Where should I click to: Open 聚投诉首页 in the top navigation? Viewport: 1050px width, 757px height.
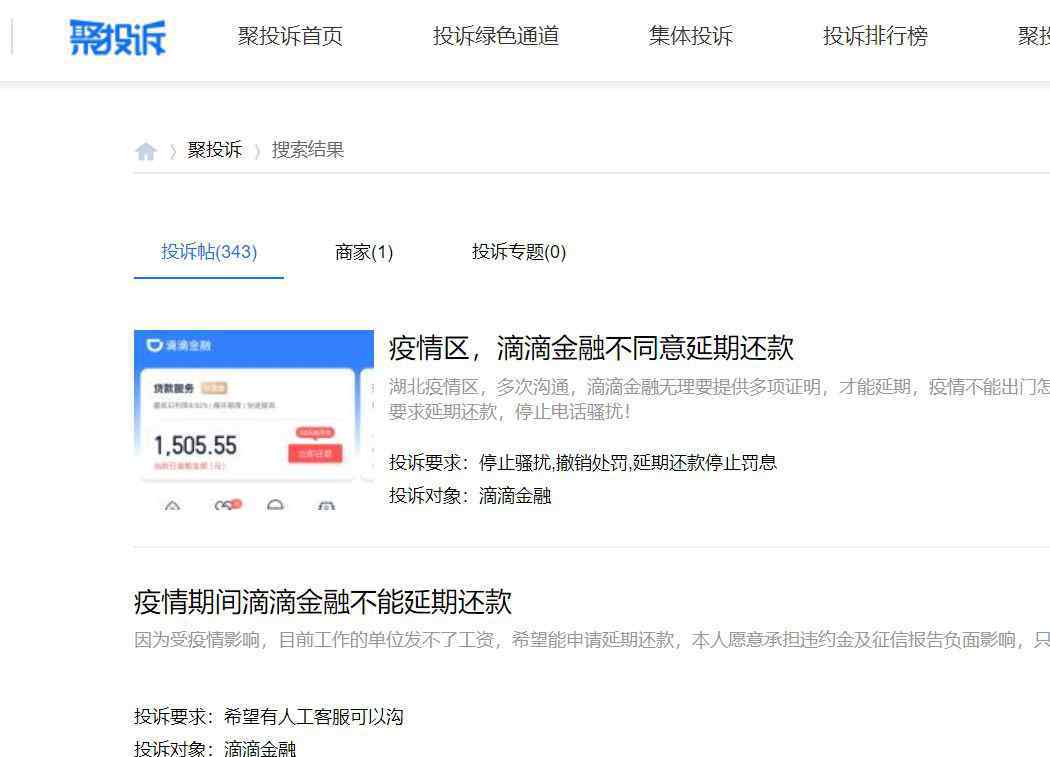(x=290, y=36)
